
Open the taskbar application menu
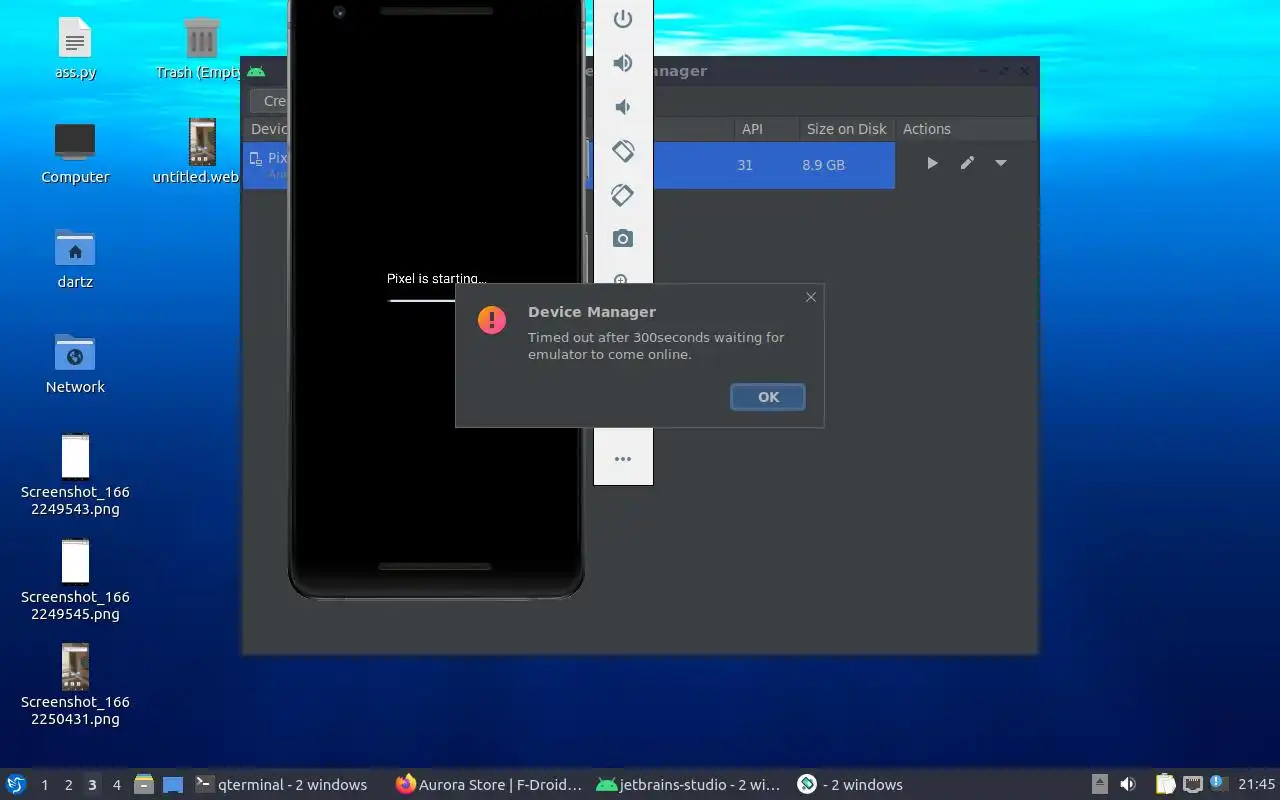(16, 784)
